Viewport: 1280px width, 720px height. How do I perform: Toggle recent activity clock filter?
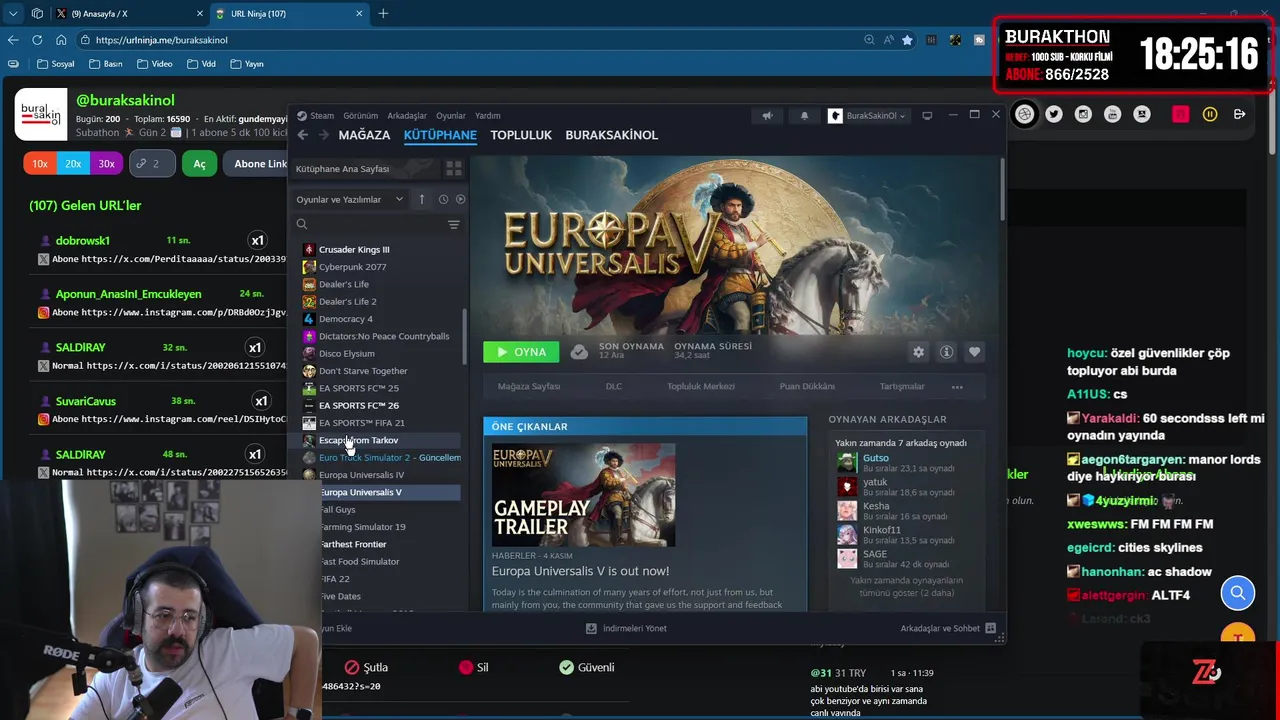pos(443,199)
